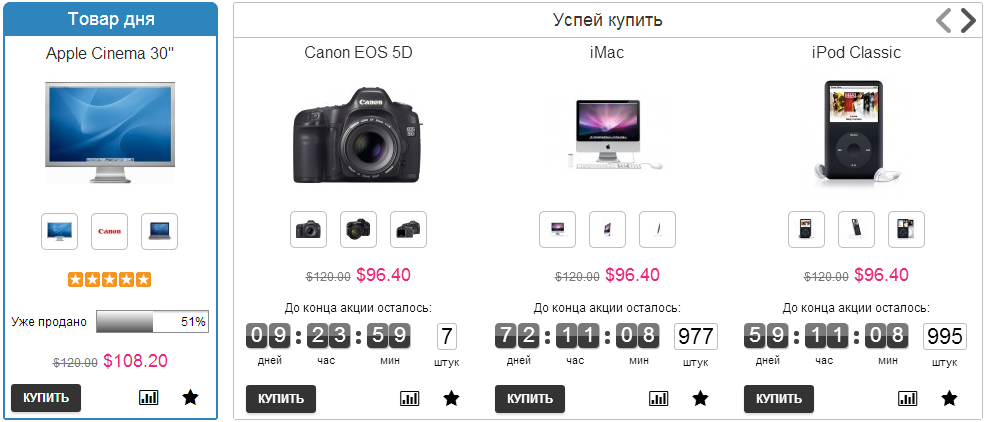
Task: Add iPod Classic to wishlist star
Action: (x=949, y=399)
